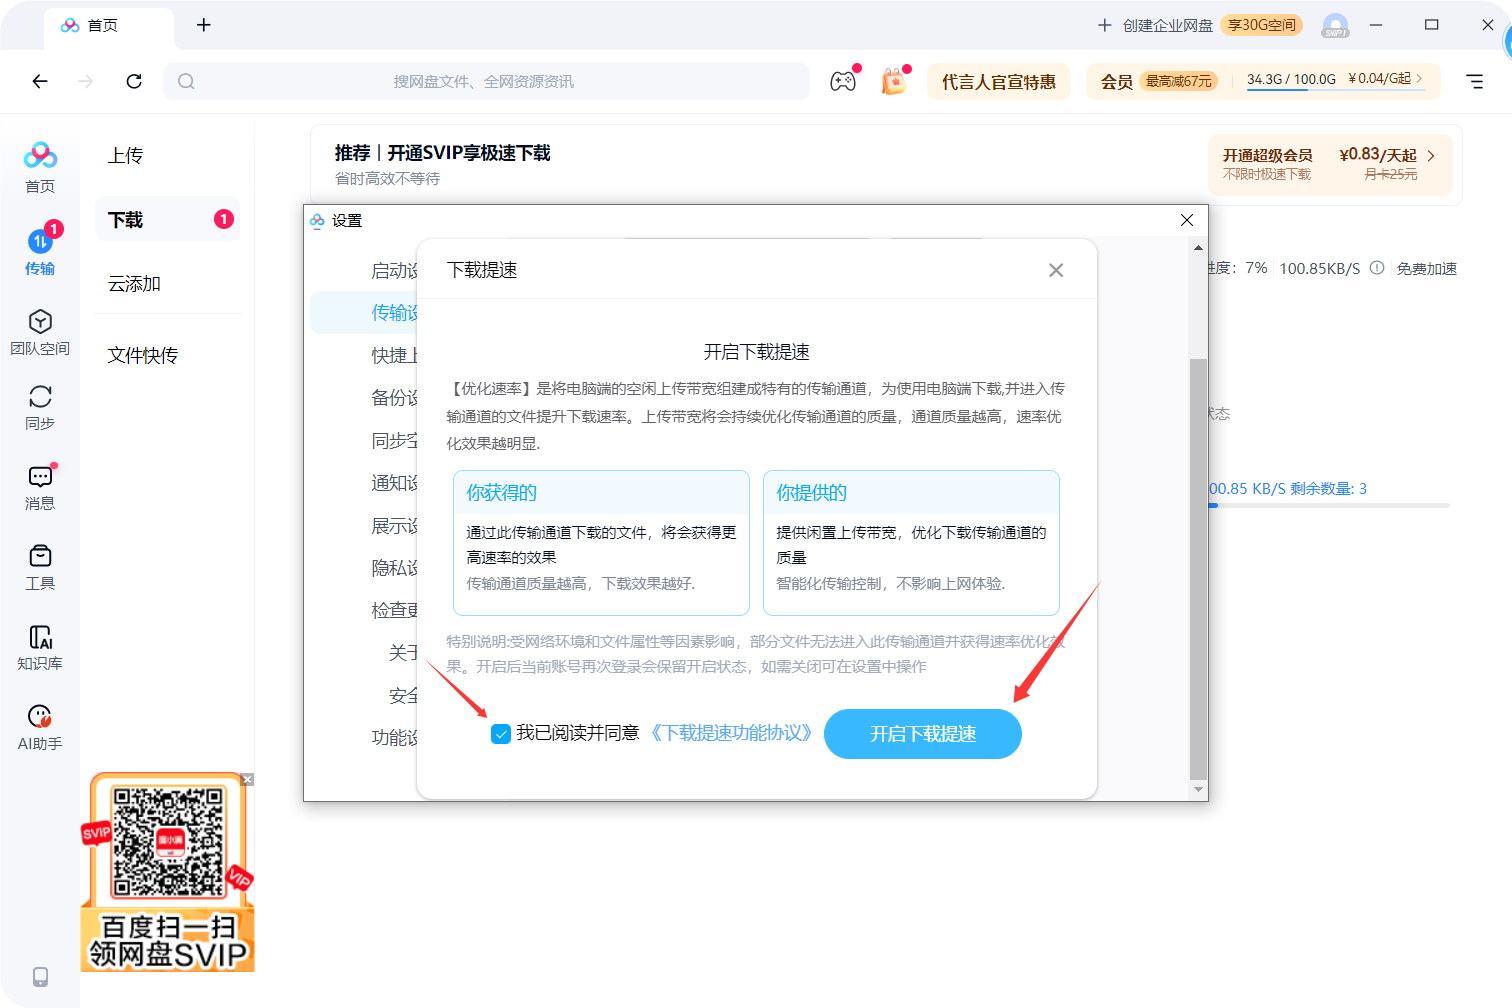This screenshot has height=1008, width=1512.
Task: Click the download progress bar
Action: coord(1329,506)
